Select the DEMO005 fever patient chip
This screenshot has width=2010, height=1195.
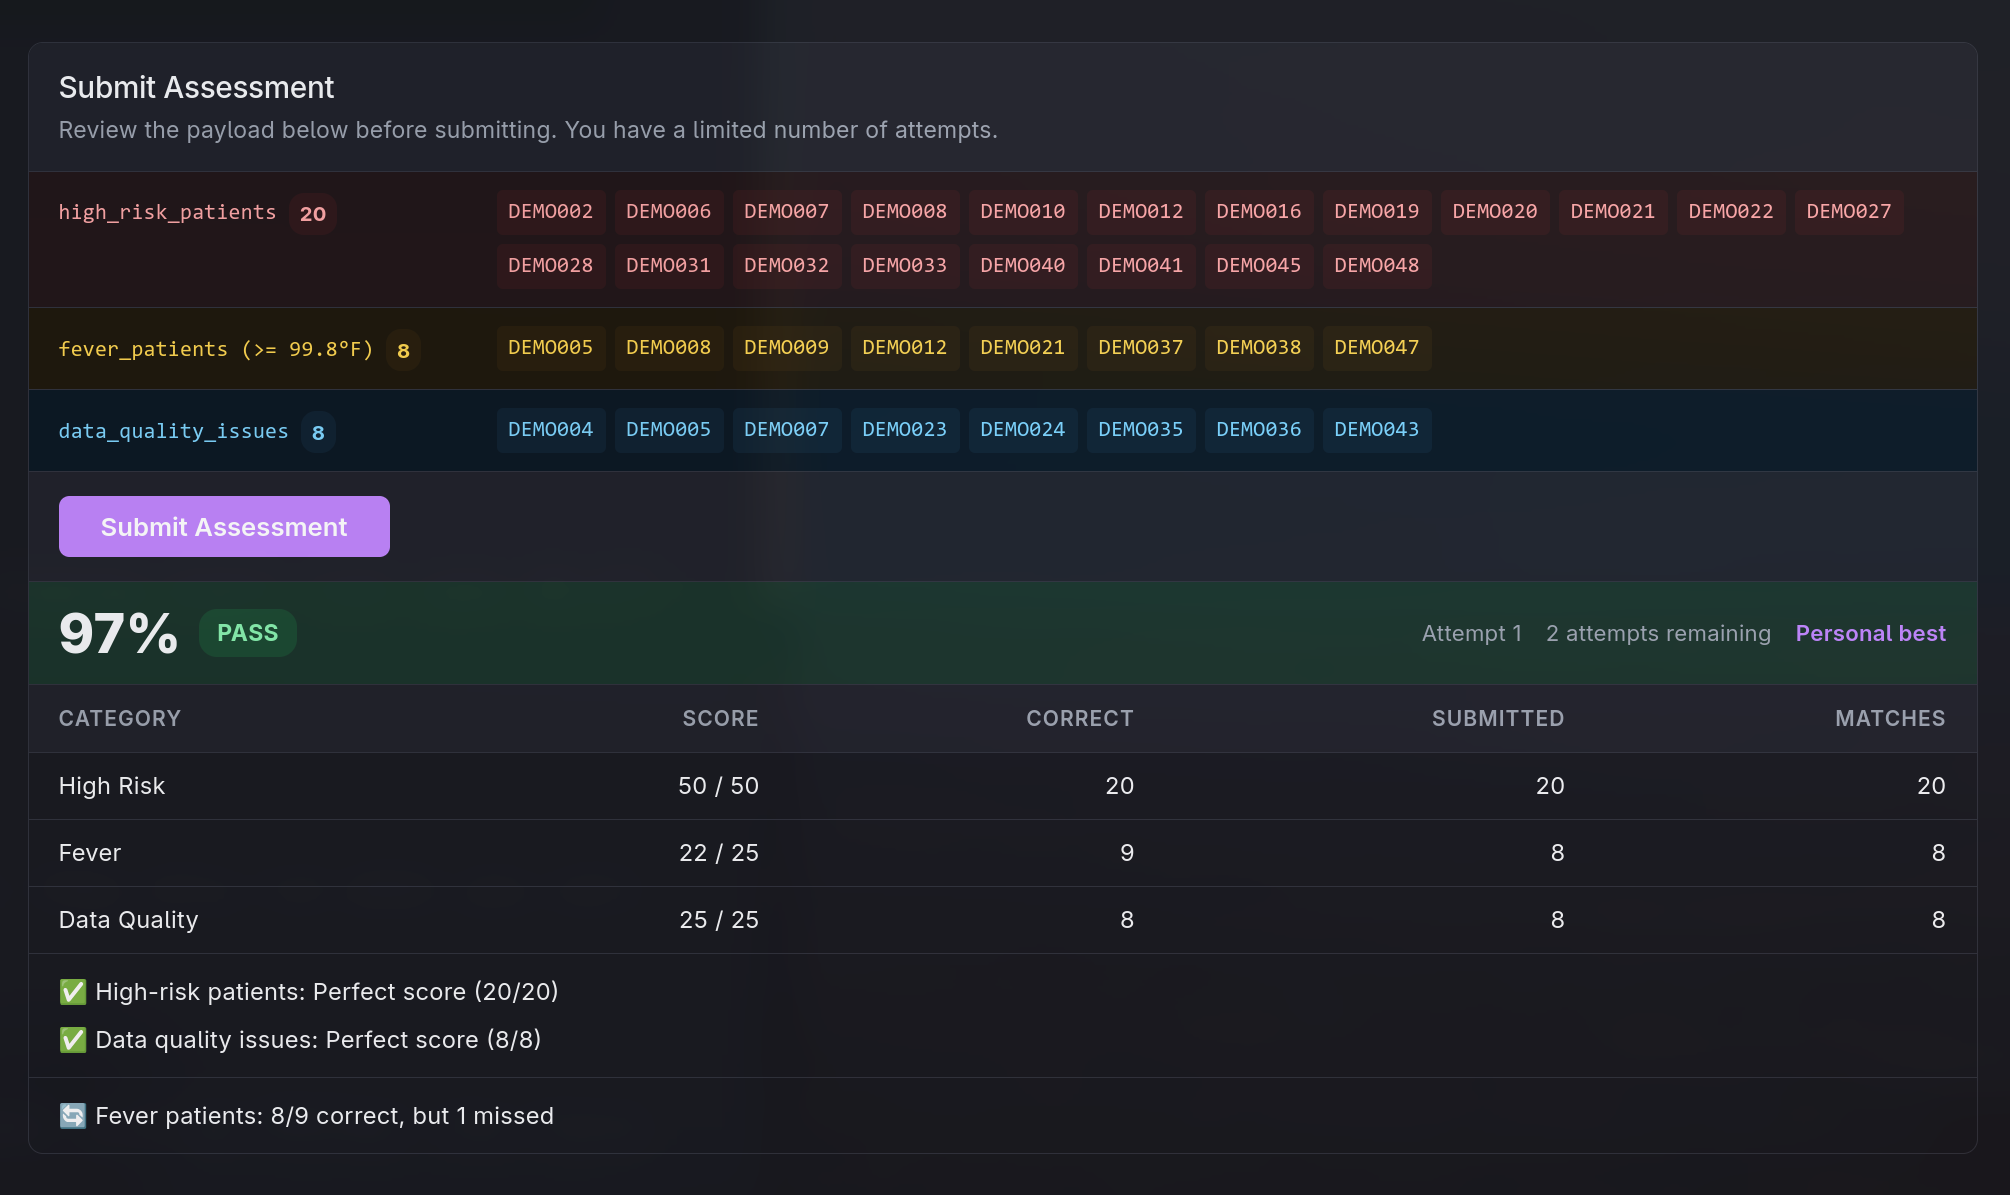pyautogui.click(x=550, y=348)
